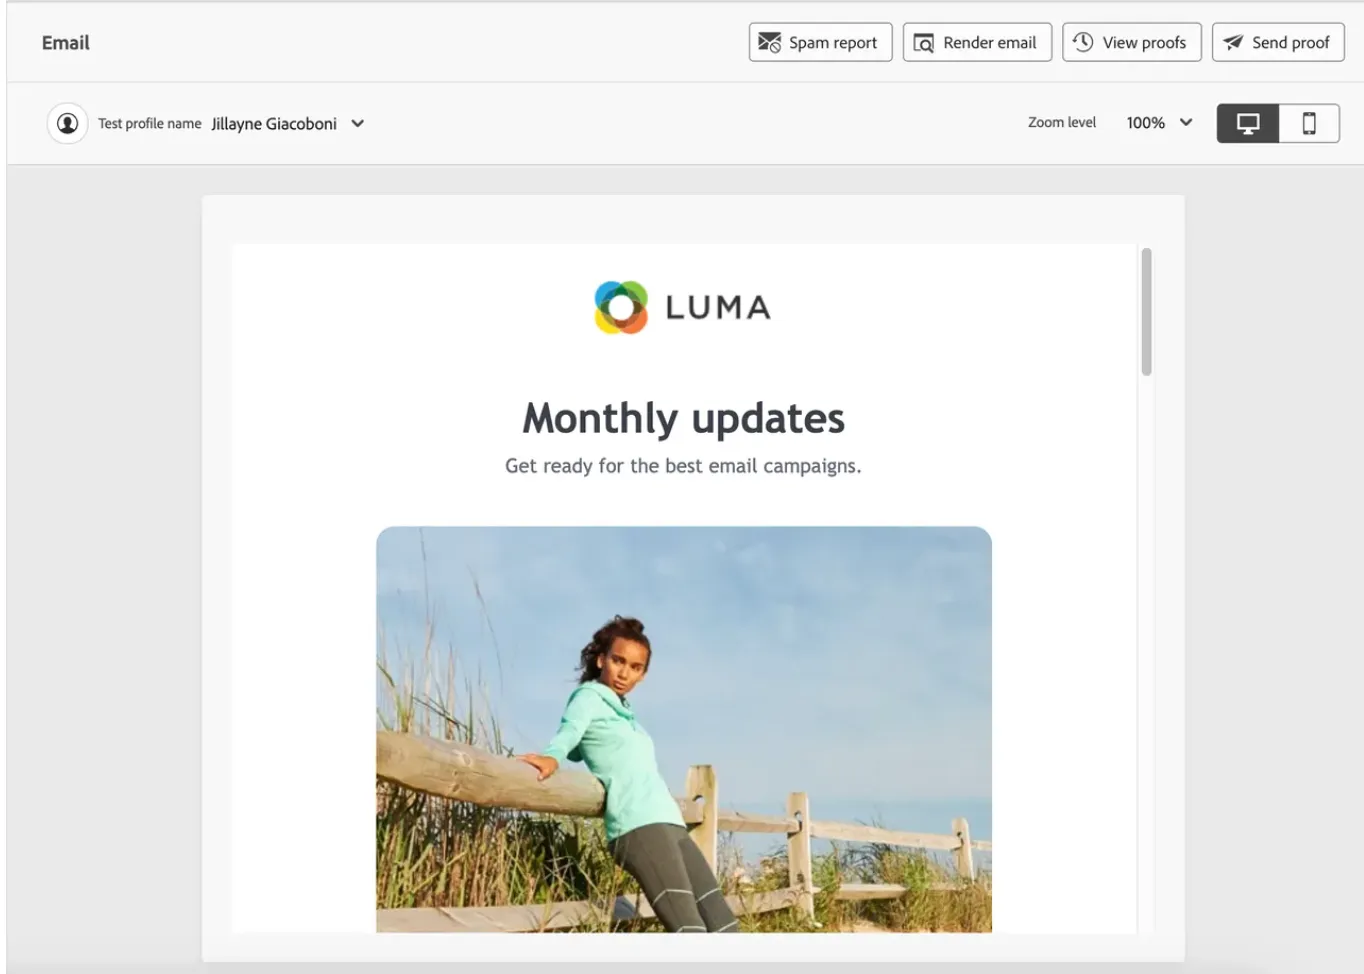Click the Render email button
Image resolution: width=1364 pixels, height=974 pixels.
[x=977, y=42]
